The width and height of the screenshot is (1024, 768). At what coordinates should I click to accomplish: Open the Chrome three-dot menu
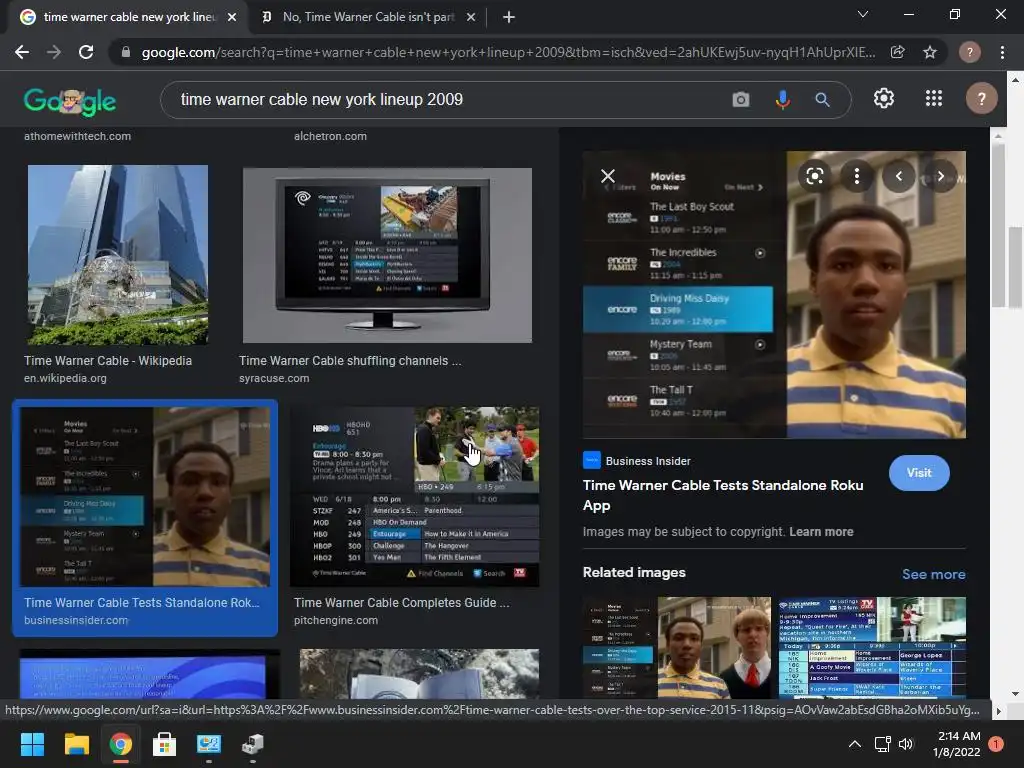point(1002,52)
